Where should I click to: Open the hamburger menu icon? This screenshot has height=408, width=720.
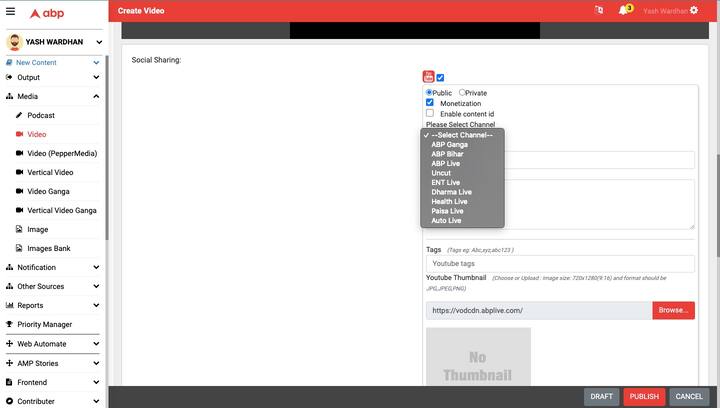(11, 11)
